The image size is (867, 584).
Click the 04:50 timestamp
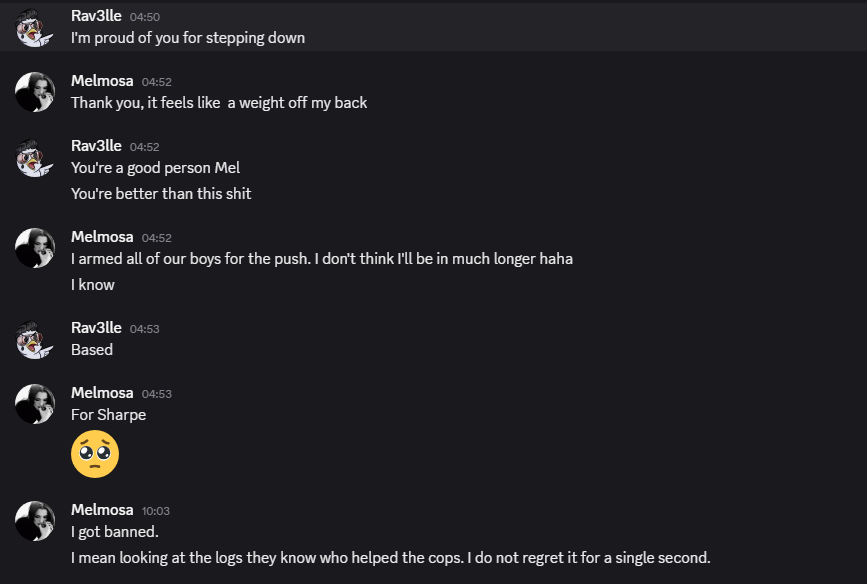pos(145,17)
